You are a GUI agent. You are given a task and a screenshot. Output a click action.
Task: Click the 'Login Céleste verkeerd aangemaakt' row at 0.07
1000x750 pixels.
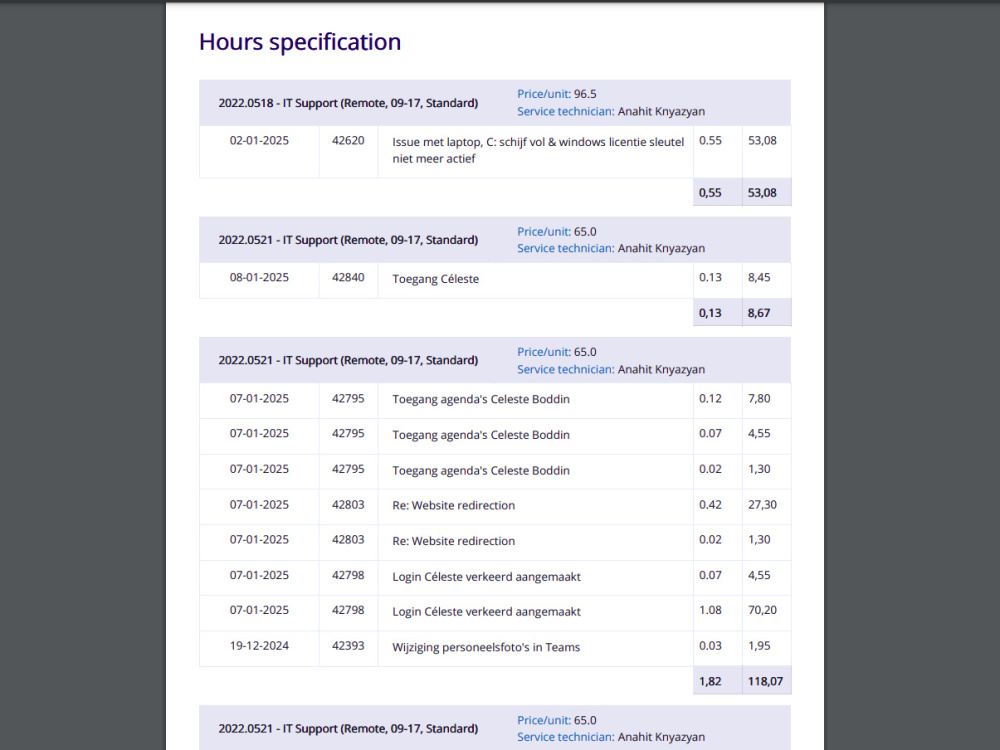(x=495, y=577)
